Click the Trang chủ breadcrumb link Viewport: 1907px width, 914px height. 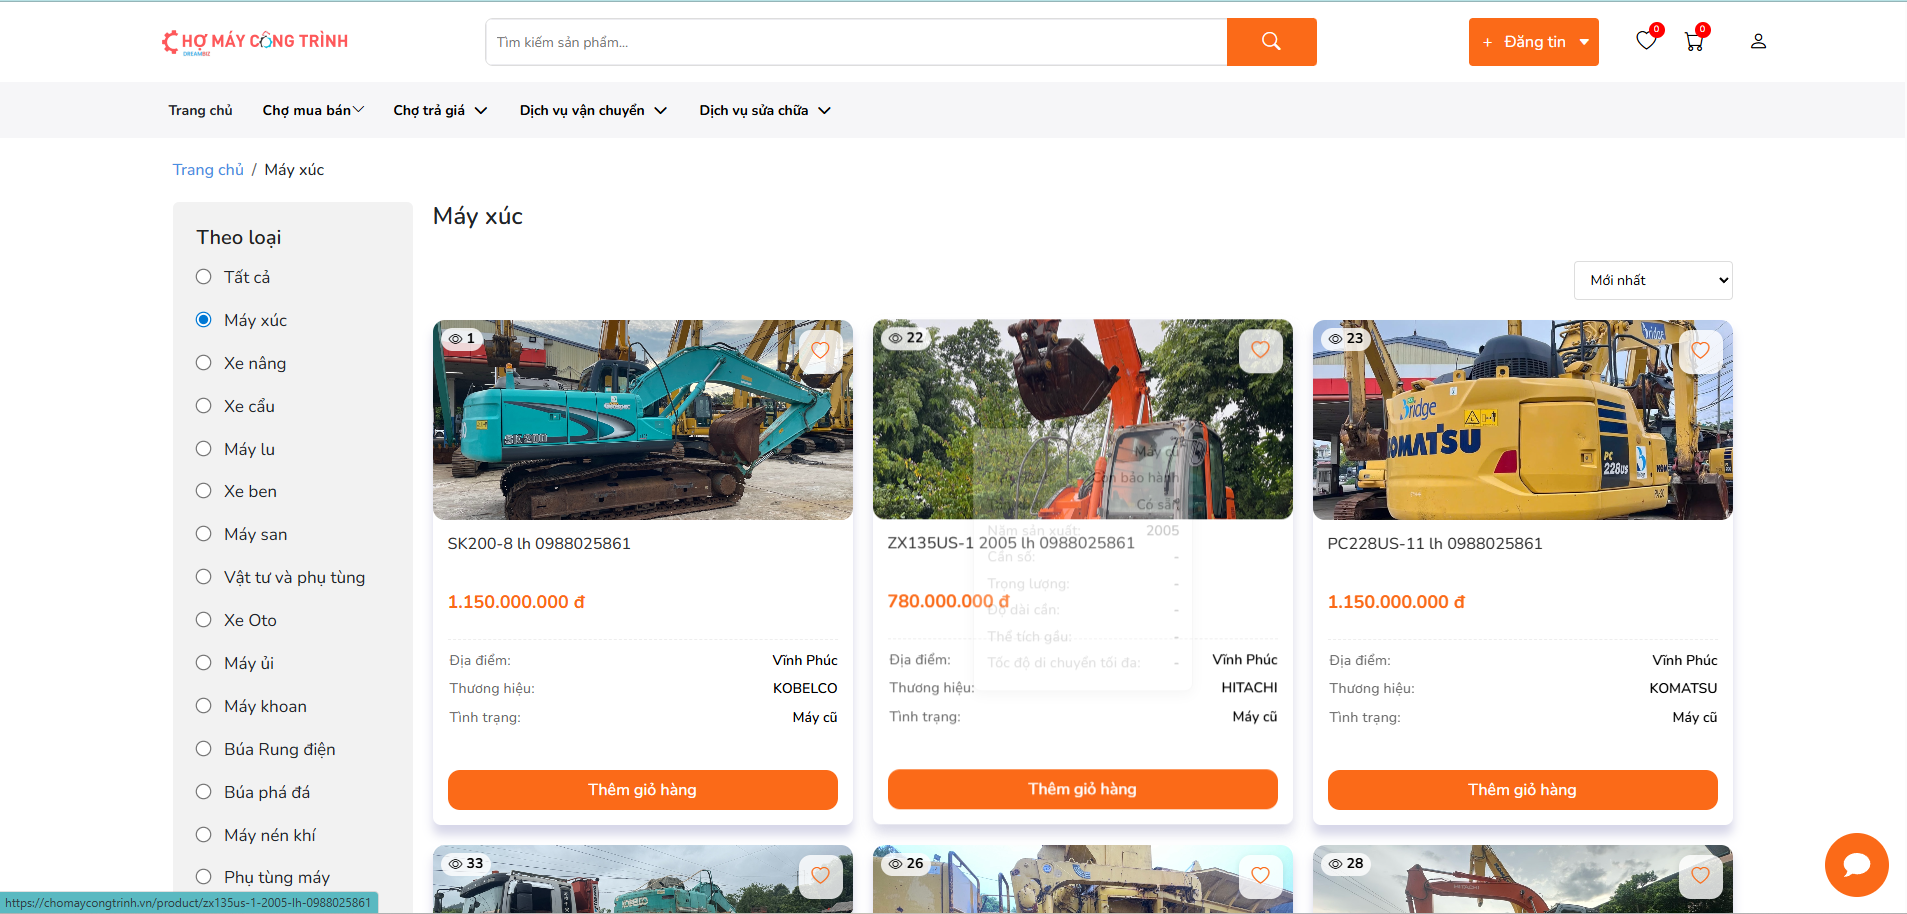[x=208, y=170]
